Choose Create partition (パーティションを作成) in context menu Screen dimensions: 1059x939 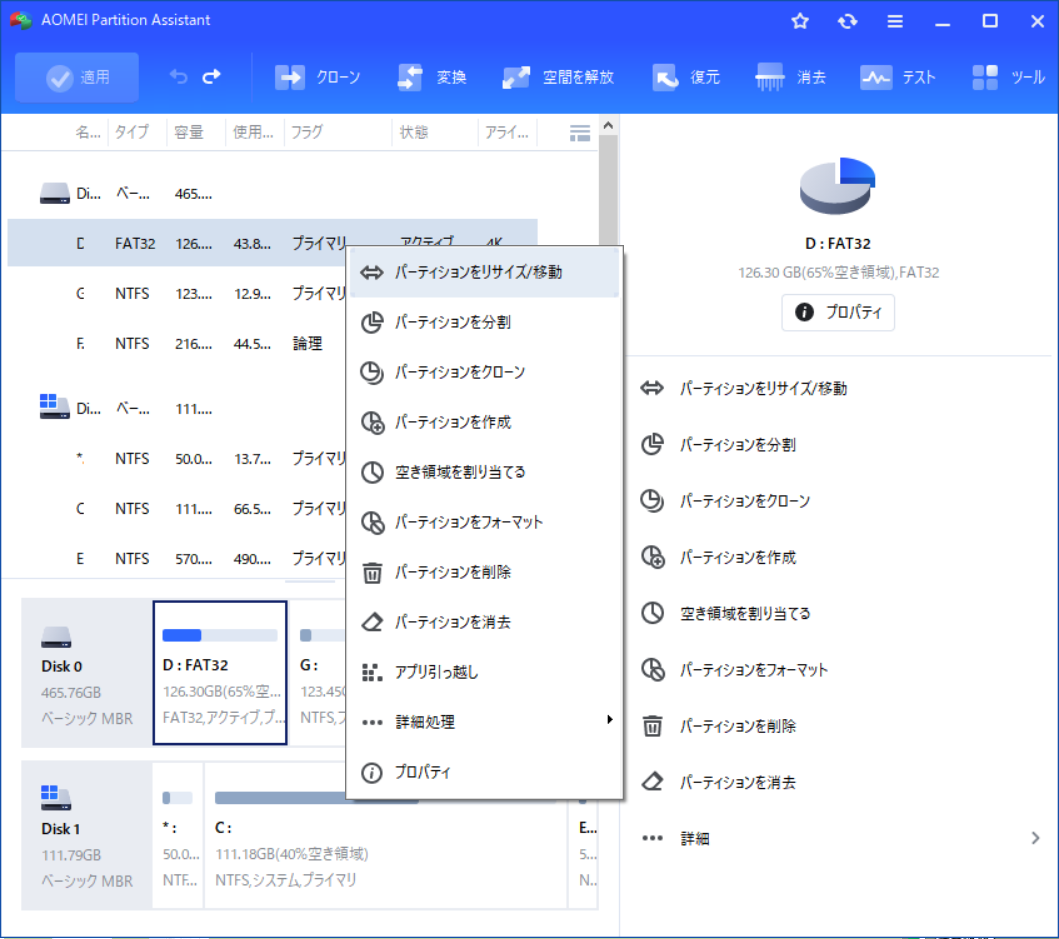point(484,422)
